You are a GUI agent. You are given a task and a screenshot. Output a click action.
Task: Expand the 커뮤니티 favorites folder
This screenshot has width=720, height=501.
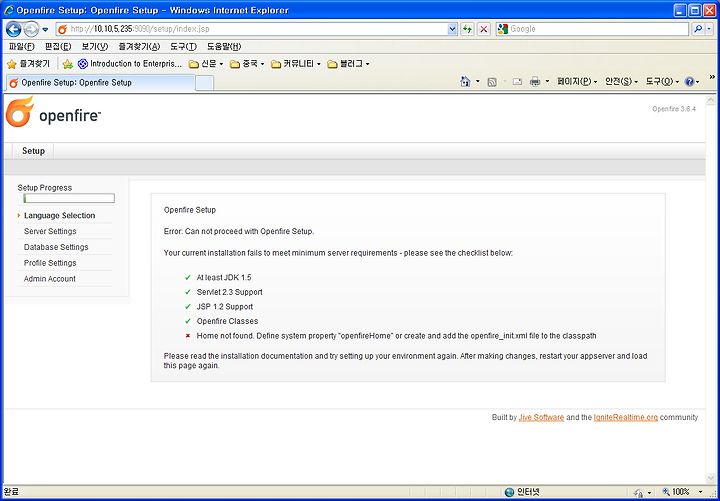[296, 64]
